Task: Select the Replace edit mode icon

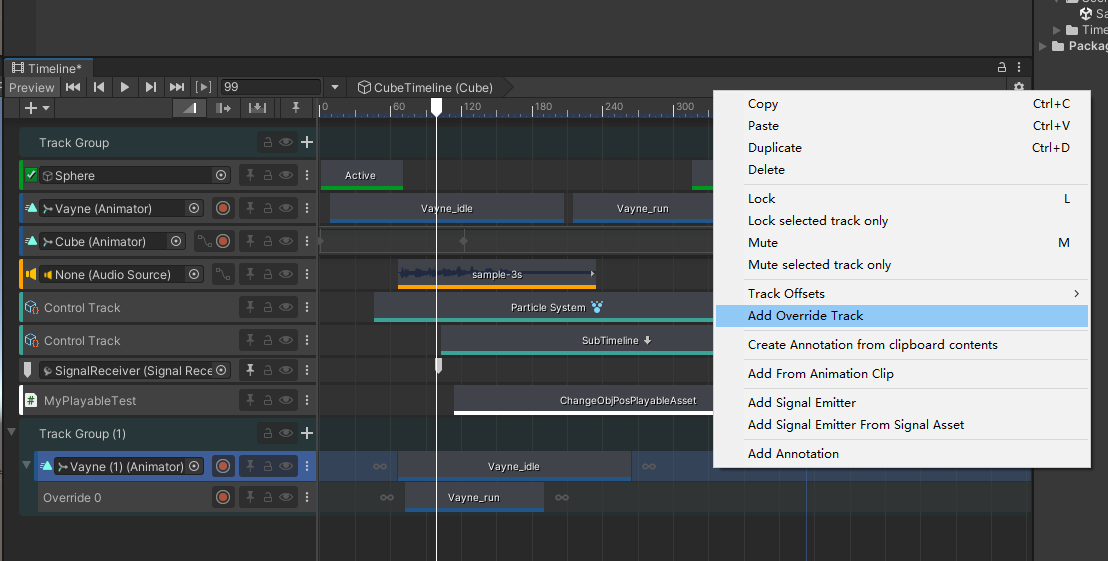Action: click(257, 108)
